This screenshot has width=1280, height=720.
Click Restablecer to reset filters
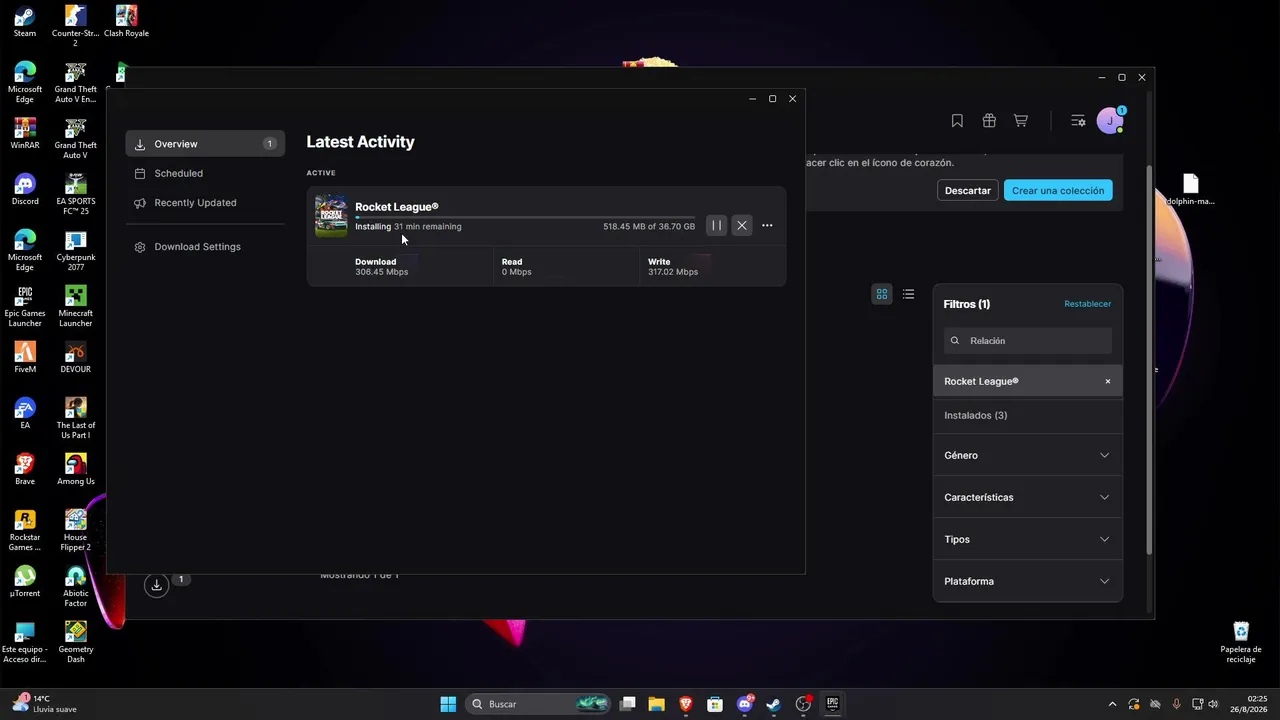[x=1087, y=304]
